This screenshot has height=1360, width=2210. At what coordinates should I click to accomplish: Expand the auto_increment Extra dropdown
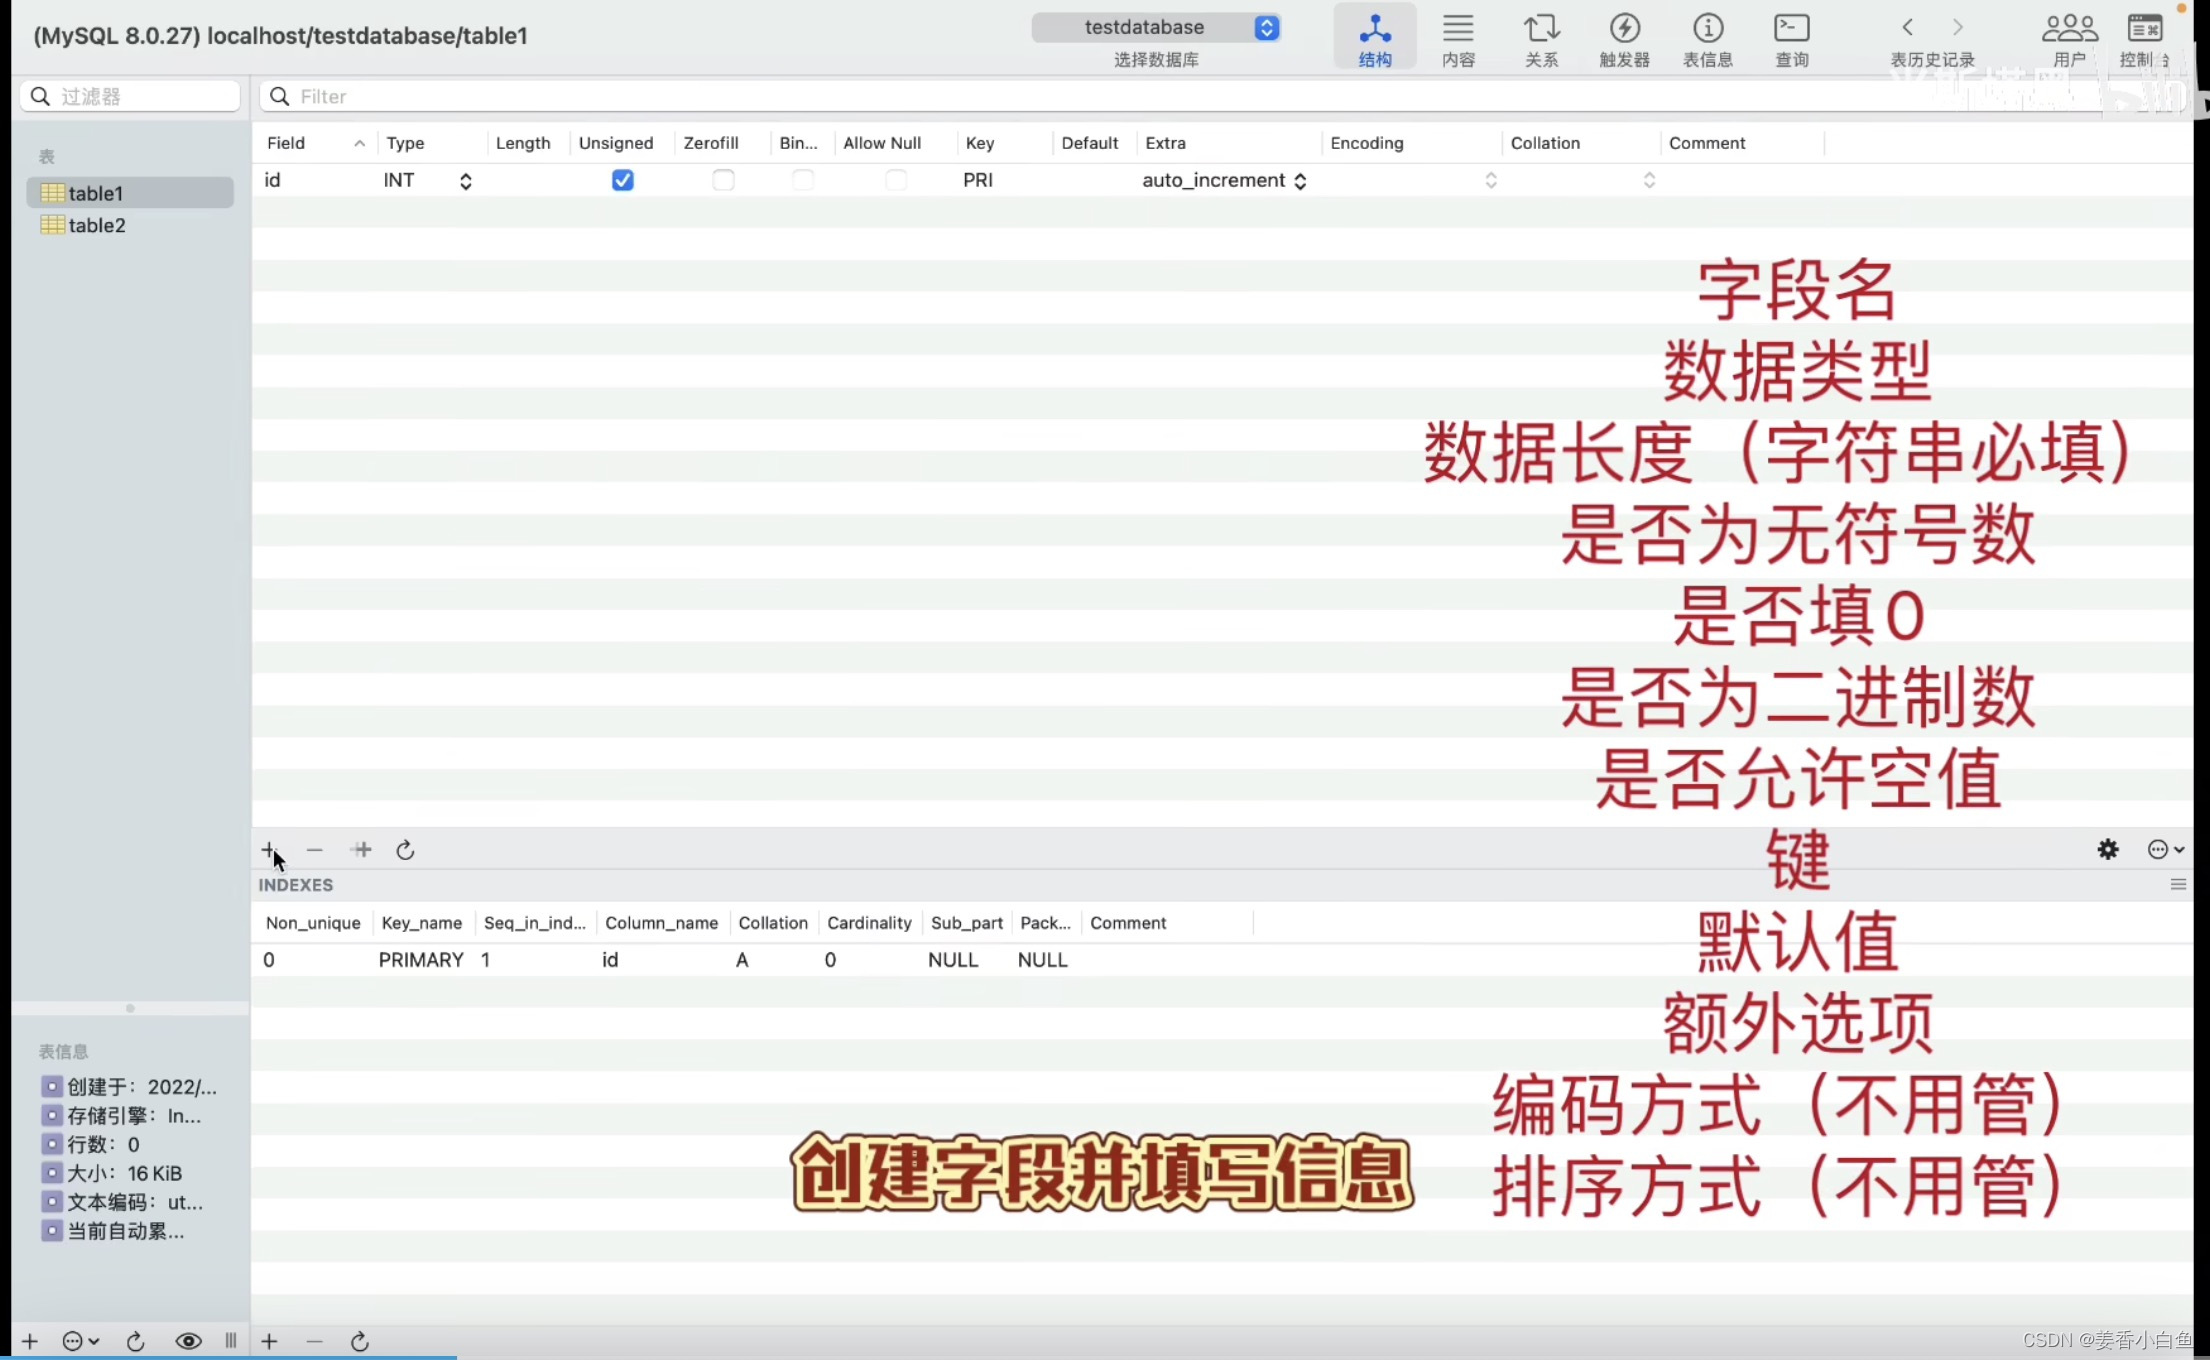point(1301,180)
